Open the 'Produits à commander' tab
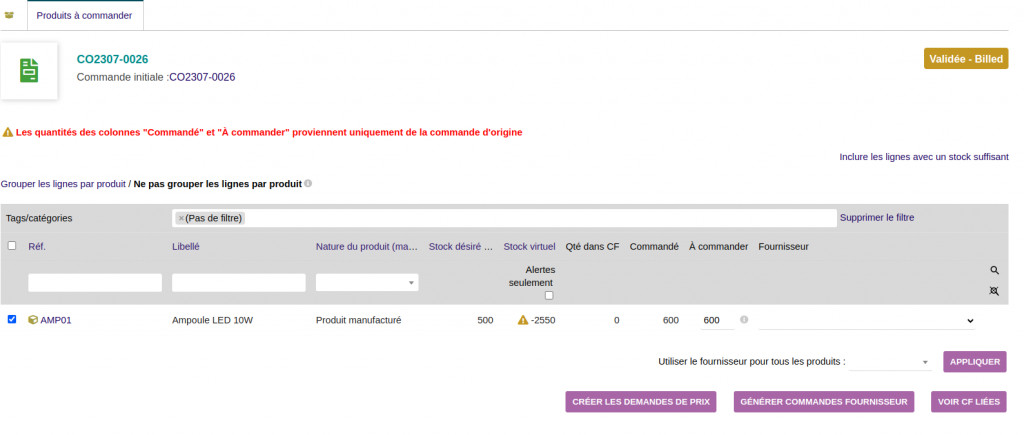This screenshot has height=435, width=1024. pos(84,15)
